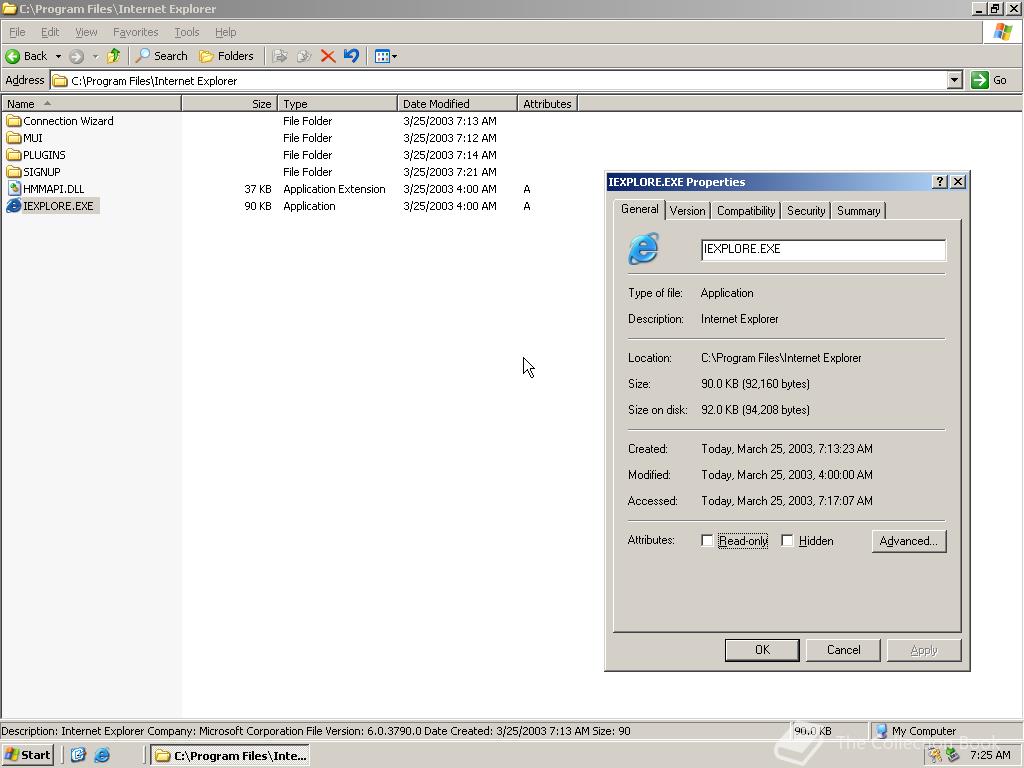Viewport: 1024px width, 768px height.
Task: Click the IEXPLORE.EXE filename field
Action: [x=823, y=249]
